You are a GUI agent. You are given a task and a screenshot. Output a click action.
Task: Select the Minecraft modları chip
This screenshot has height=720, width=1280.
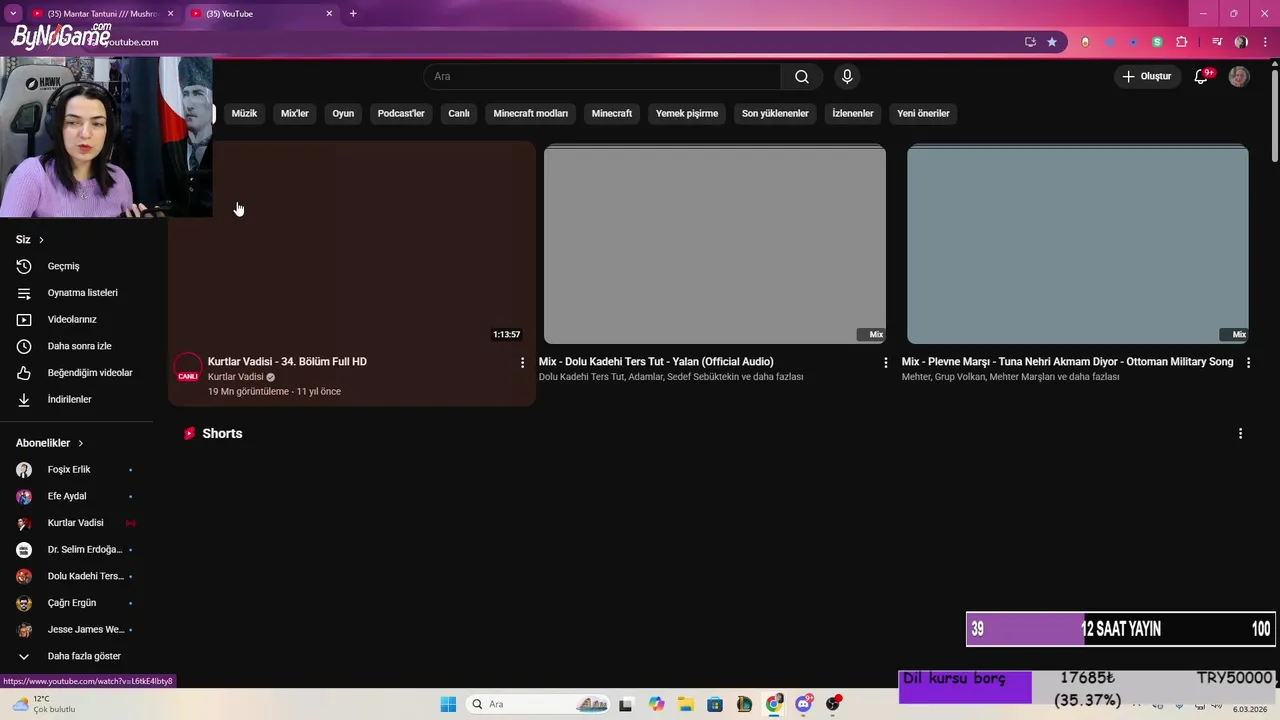(531, 114)
